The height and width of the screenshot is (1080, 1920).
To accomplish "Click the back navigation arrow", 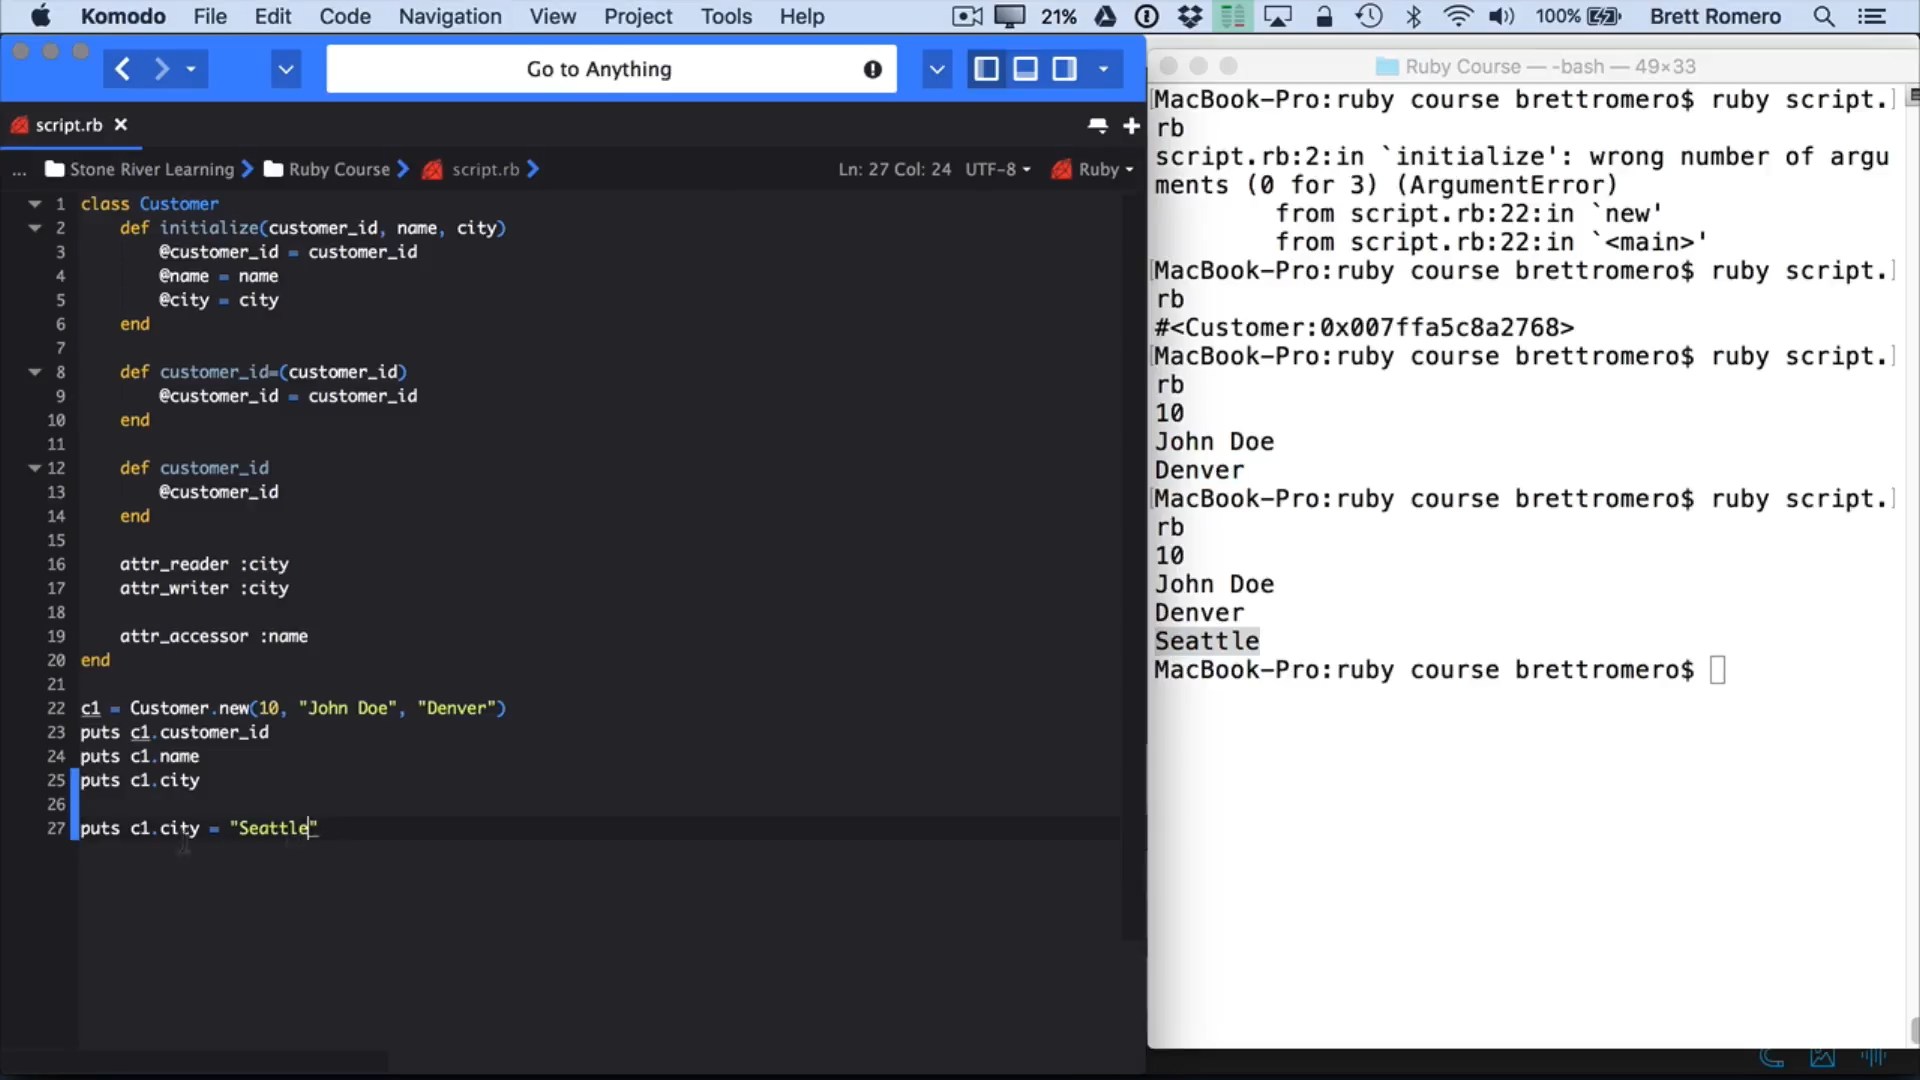I will pyautogui.click(x=122, y=69).
